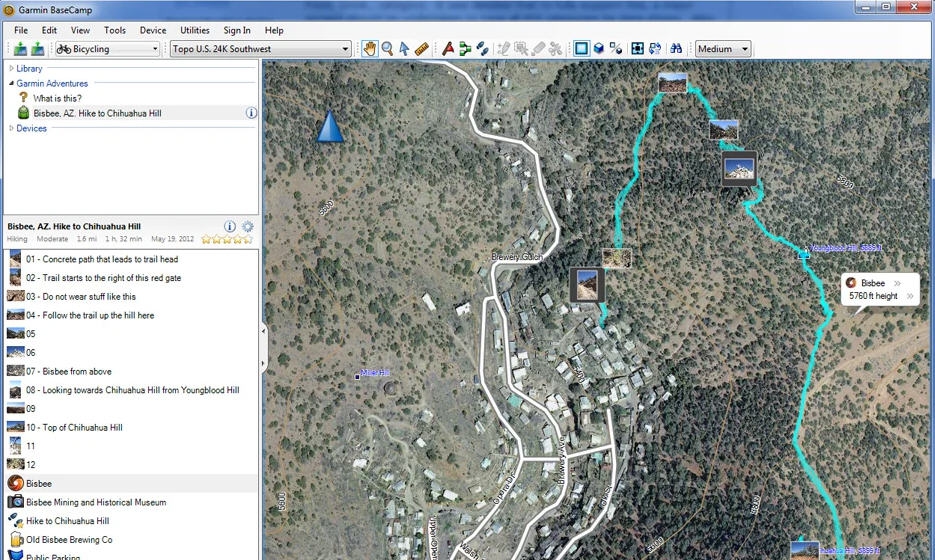
Task: Click the send to device toolbar icon
Action: pyautogui.click(x=20, y=49)
